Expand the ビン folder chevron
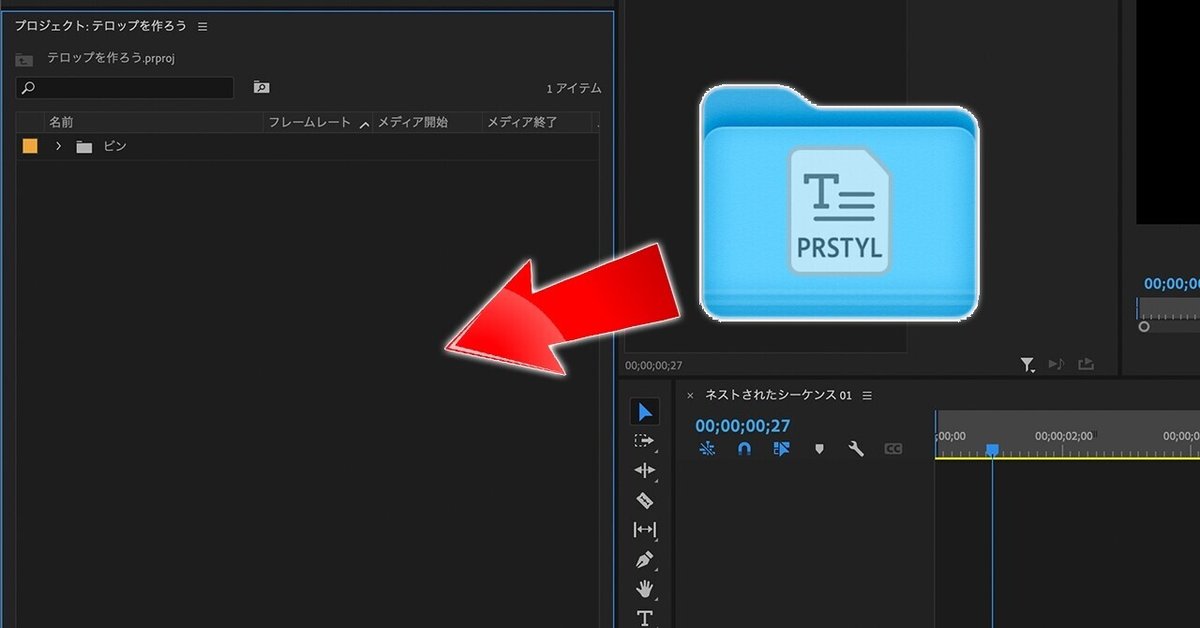This screenshot has height=628, width=1200. click(59, 146)
